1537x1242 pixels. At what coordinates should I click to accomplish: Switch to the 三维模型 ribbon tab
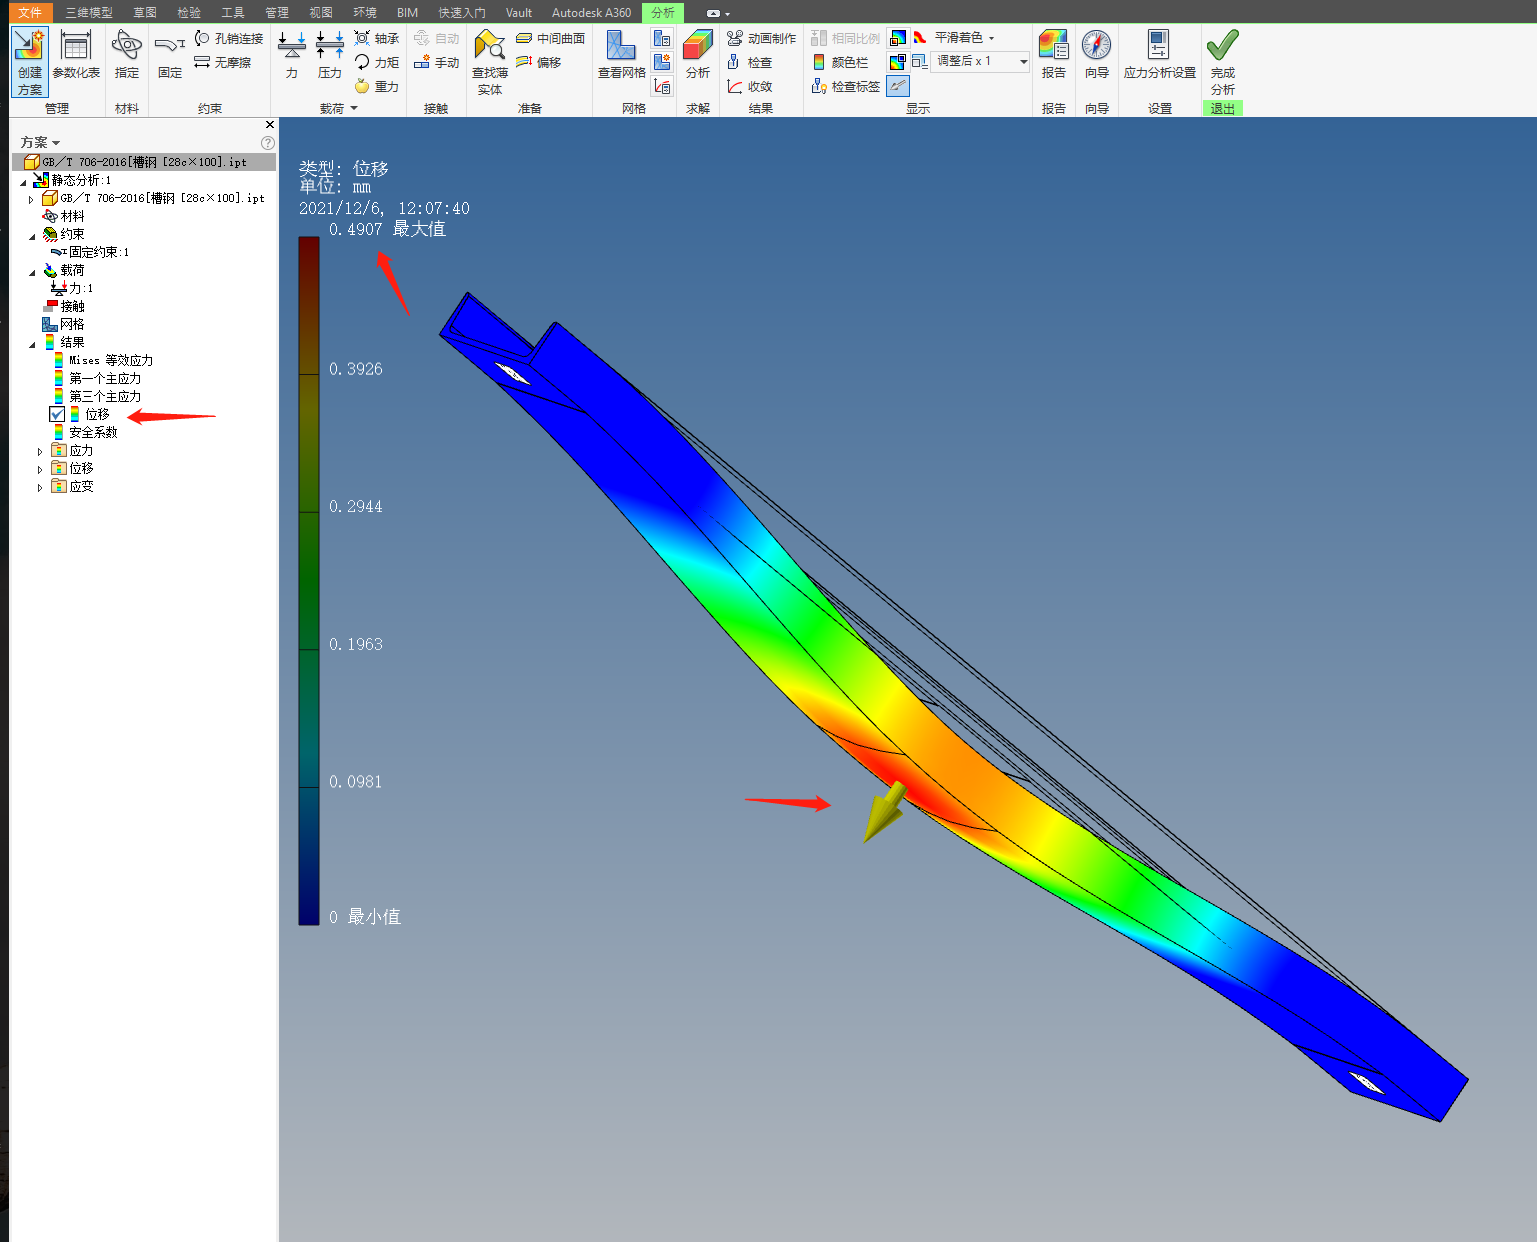point(89,12)
